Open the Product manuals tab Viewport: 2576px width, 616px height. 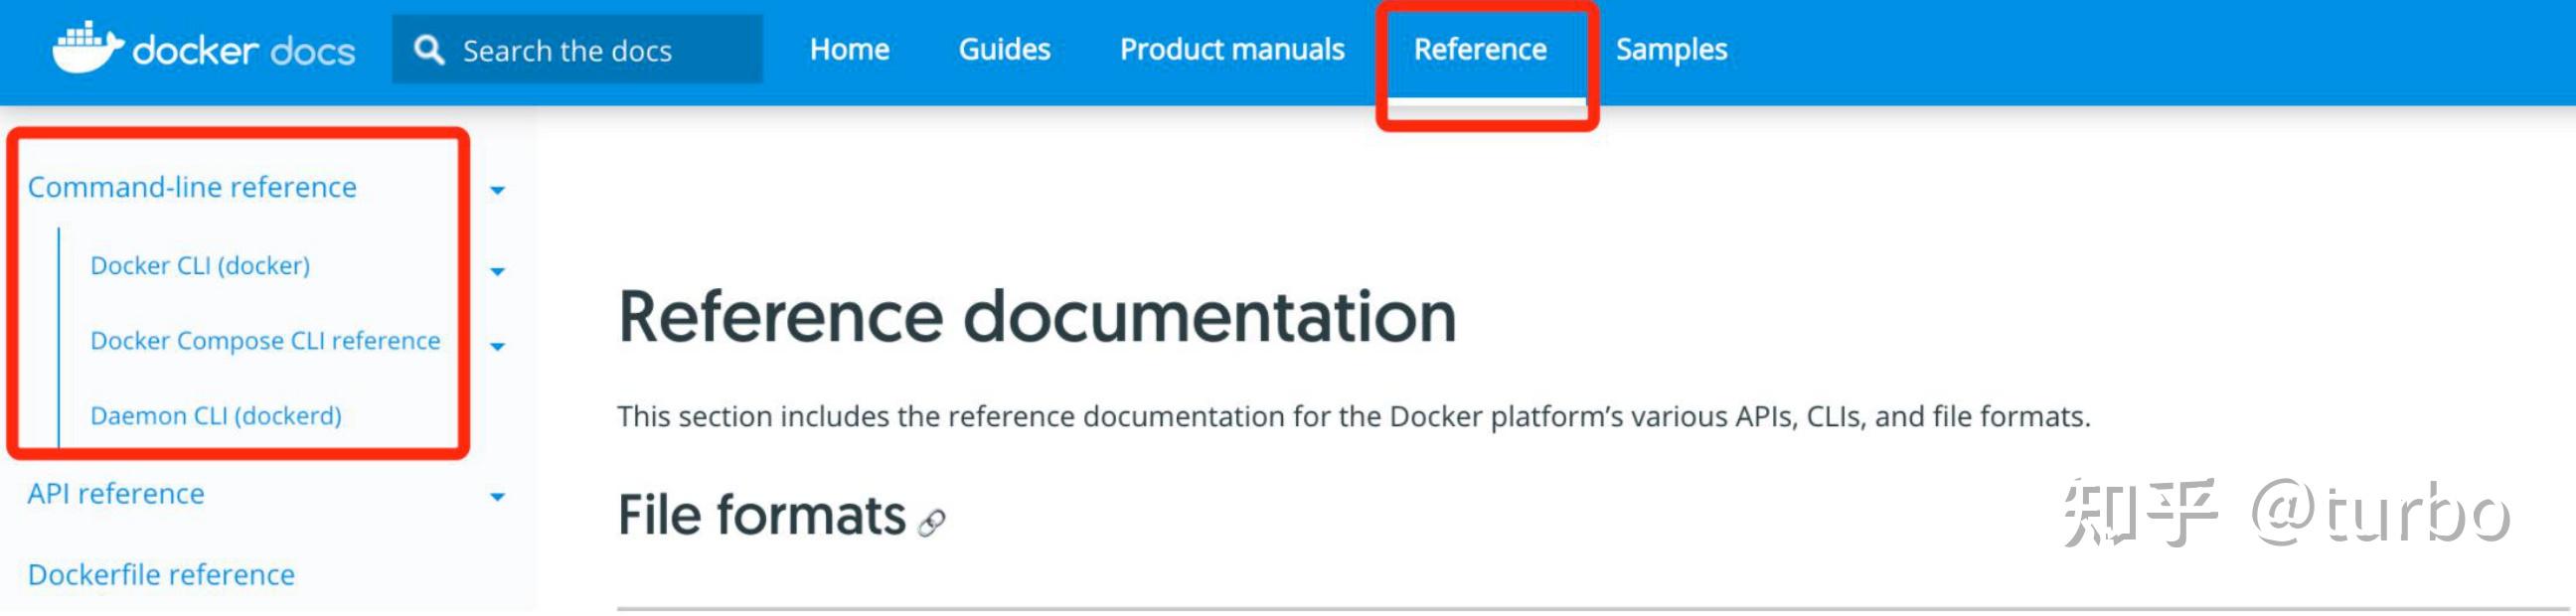tap(1232, 48)
